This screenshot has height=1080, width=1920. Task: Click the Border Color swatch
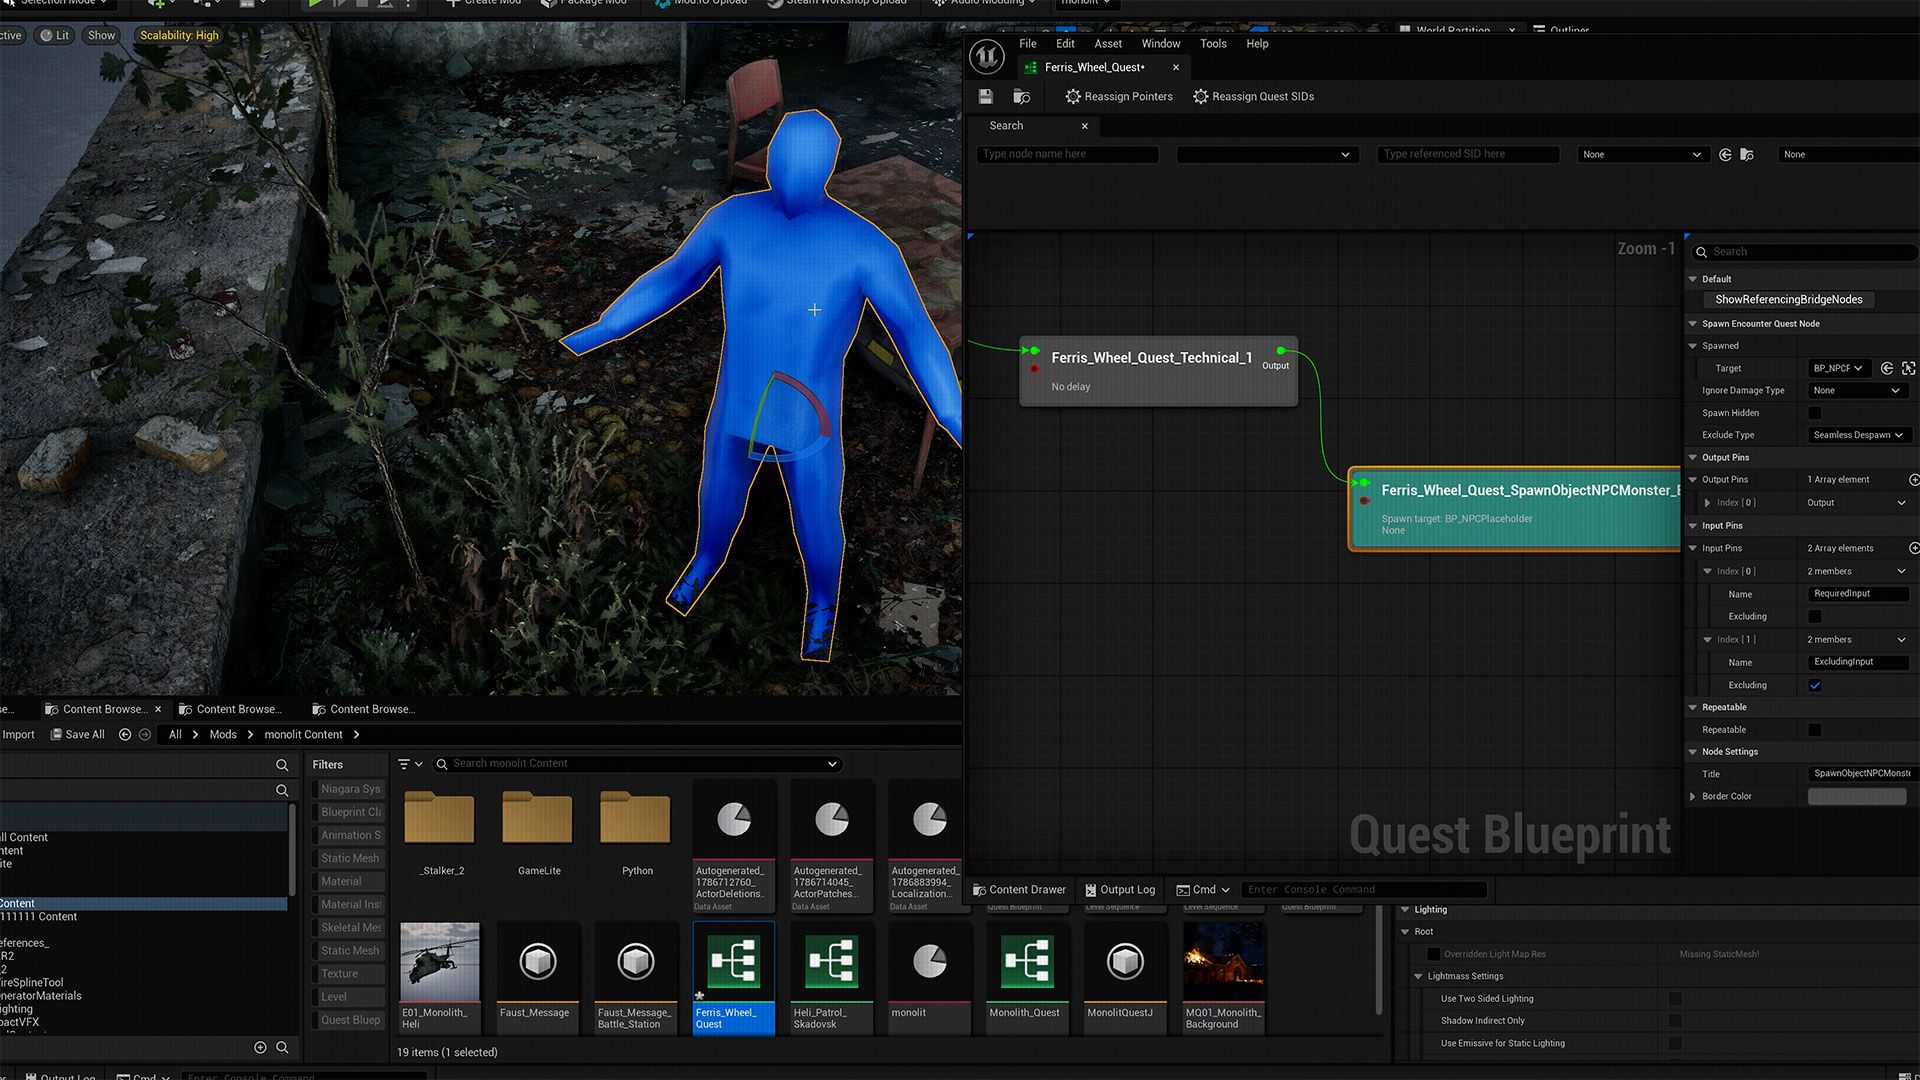coord(1857,797)
